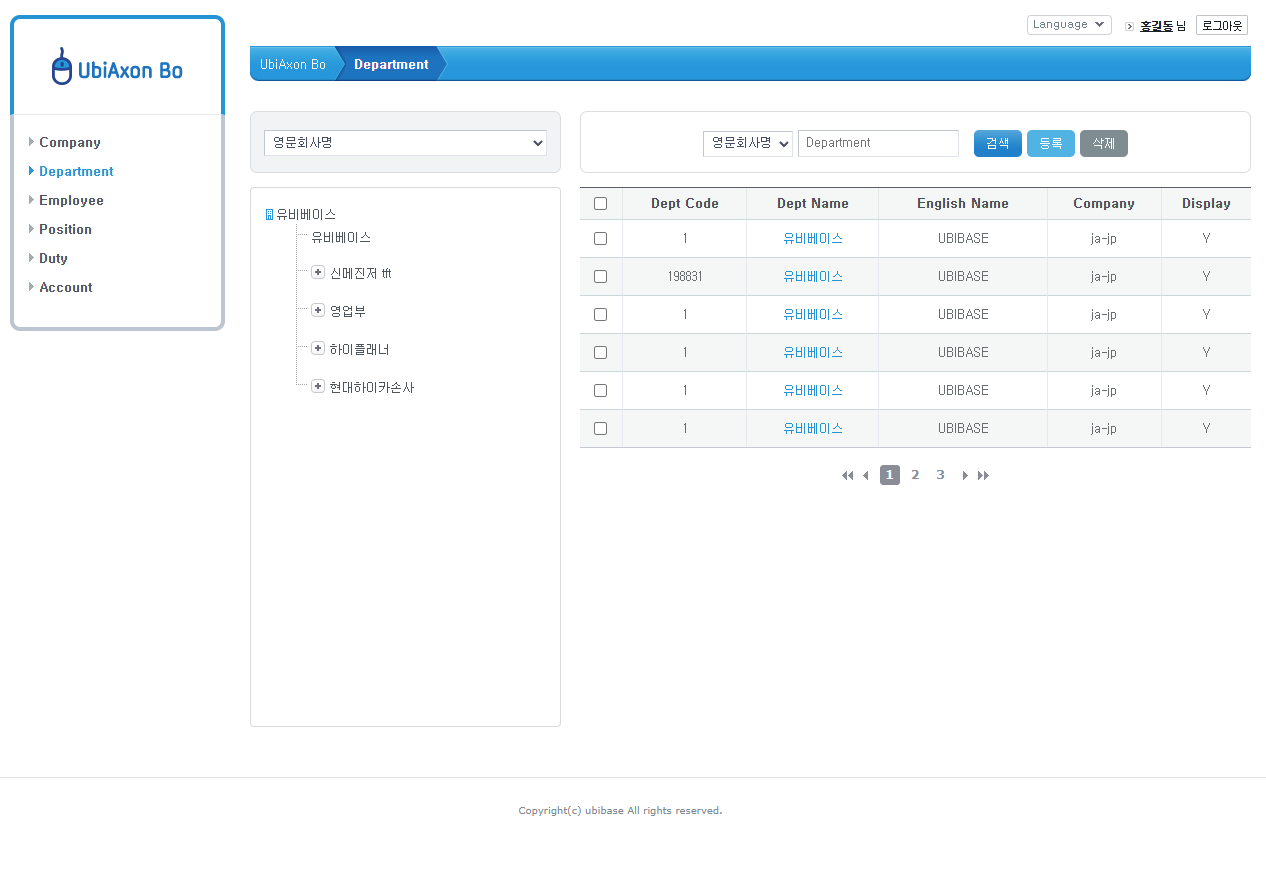Jump to last page arrow icon
Image resolution: width=1266 pixels, height=886 pixels.
[x=983, y=476]
